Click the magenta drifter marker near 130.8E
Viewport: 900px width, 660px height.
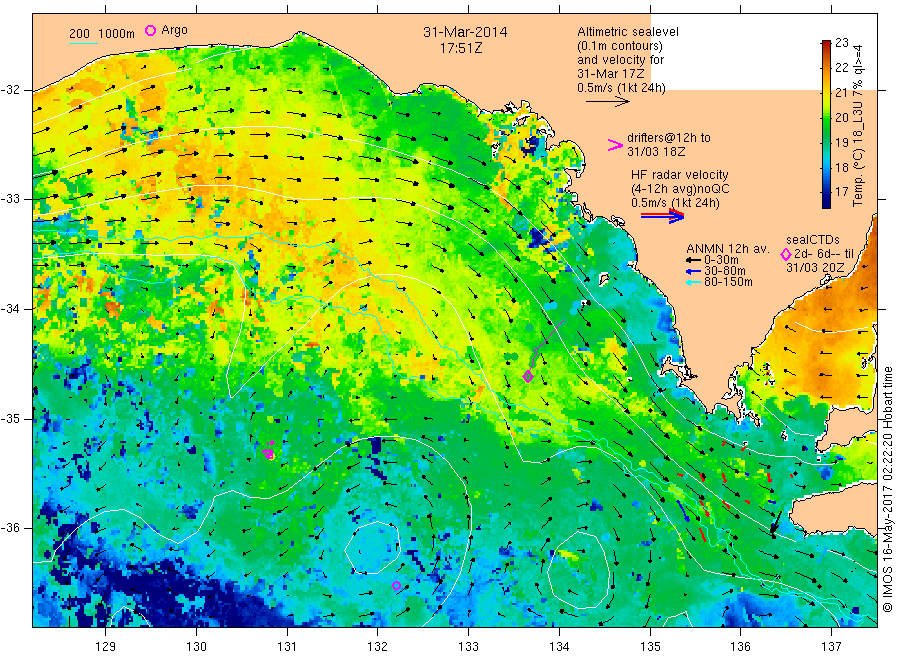(x=269, y=452)
